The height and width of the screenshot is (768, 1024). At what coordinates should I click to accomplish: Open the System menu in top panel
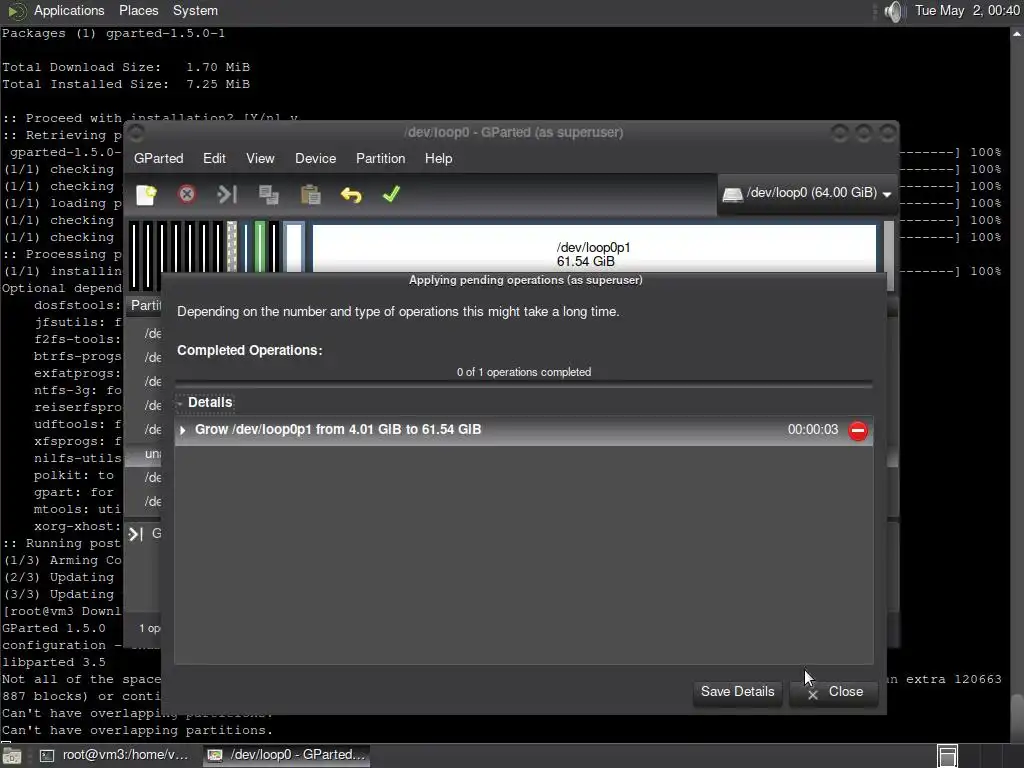pyautogui.click(x=195, y=10)
